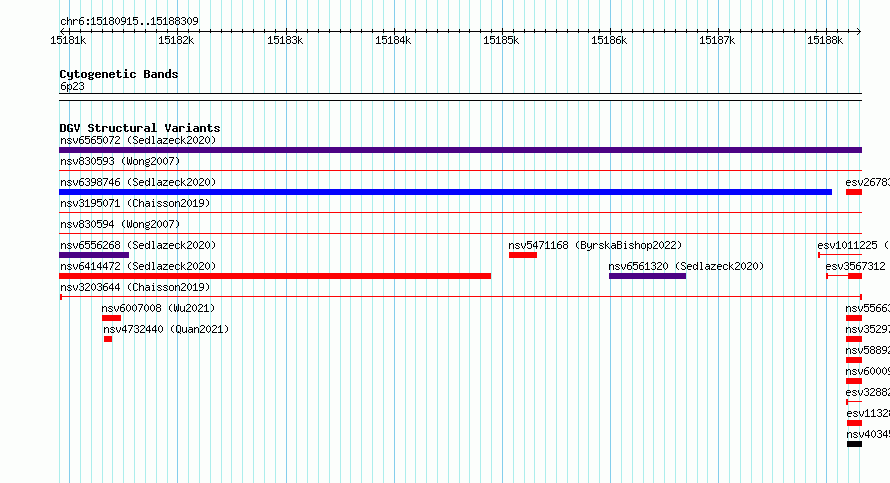Click the red bar under esv26783

854,192
